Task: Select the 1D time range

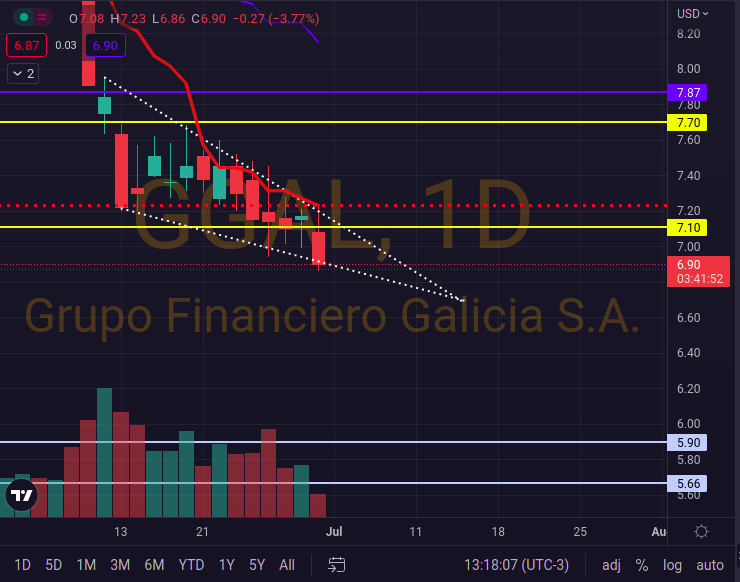Action: (22, 565)
